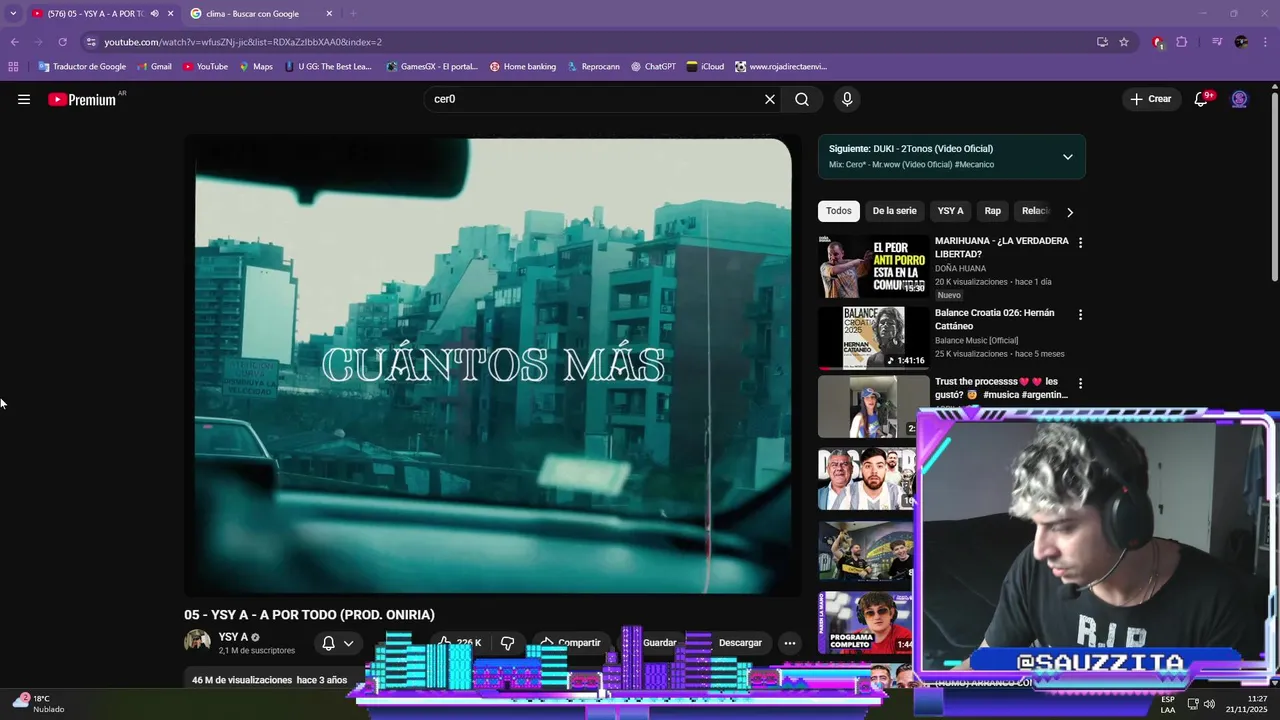Open the media controls toolbar icon
Screen dimensions: 1280x720
(x=1217, y=42)
